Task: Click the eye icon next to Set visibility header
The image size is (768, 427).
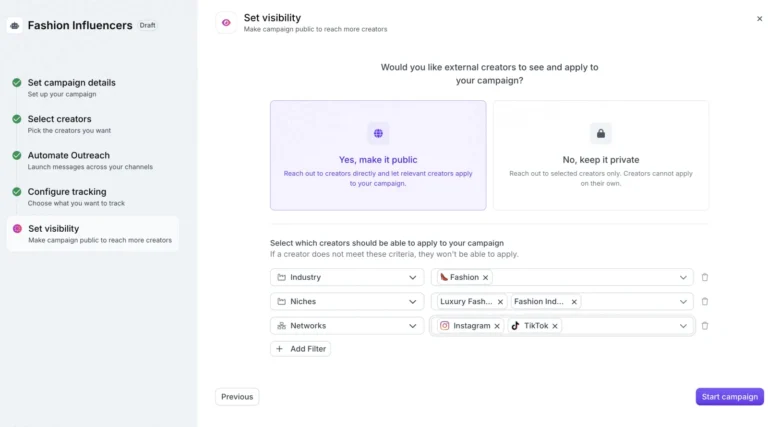Action: click(226, 23)
